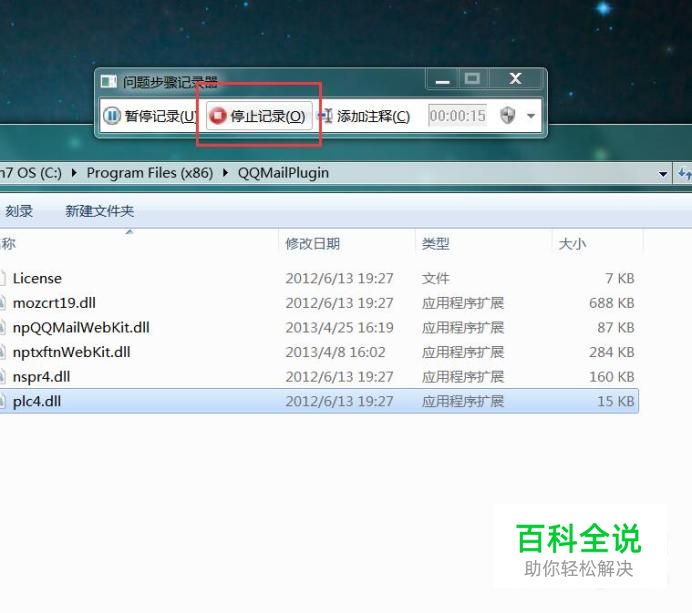Open dropdown arrow next to shield icon

[531, 116]
